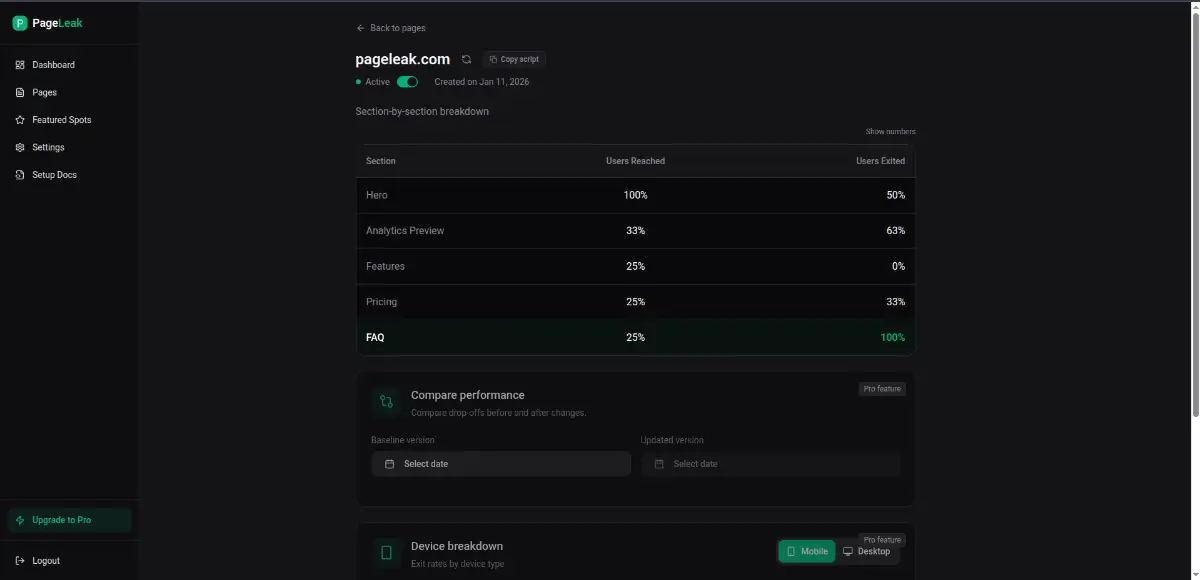The width and height of the screenshot is (1200, 580).
Task: Click the Device breakdown phone icon
Action: click(386, 553)
